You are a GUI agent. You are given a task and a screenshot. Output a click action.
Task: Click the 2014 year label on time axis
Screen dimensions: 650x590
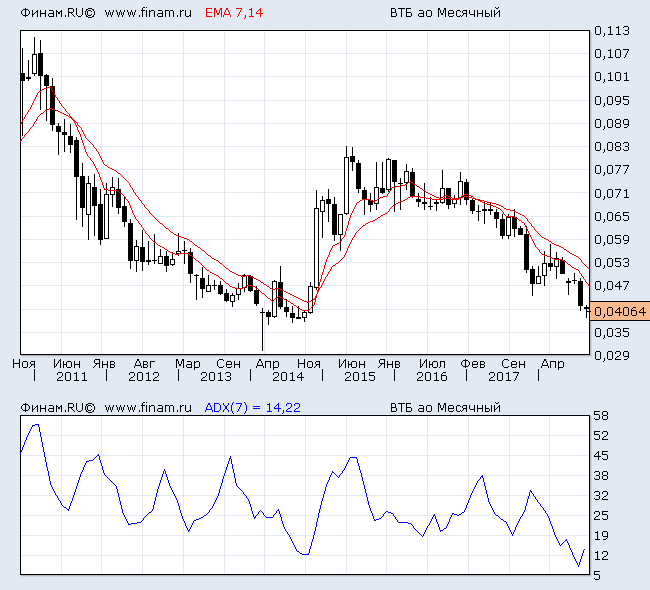click(288, 376)
